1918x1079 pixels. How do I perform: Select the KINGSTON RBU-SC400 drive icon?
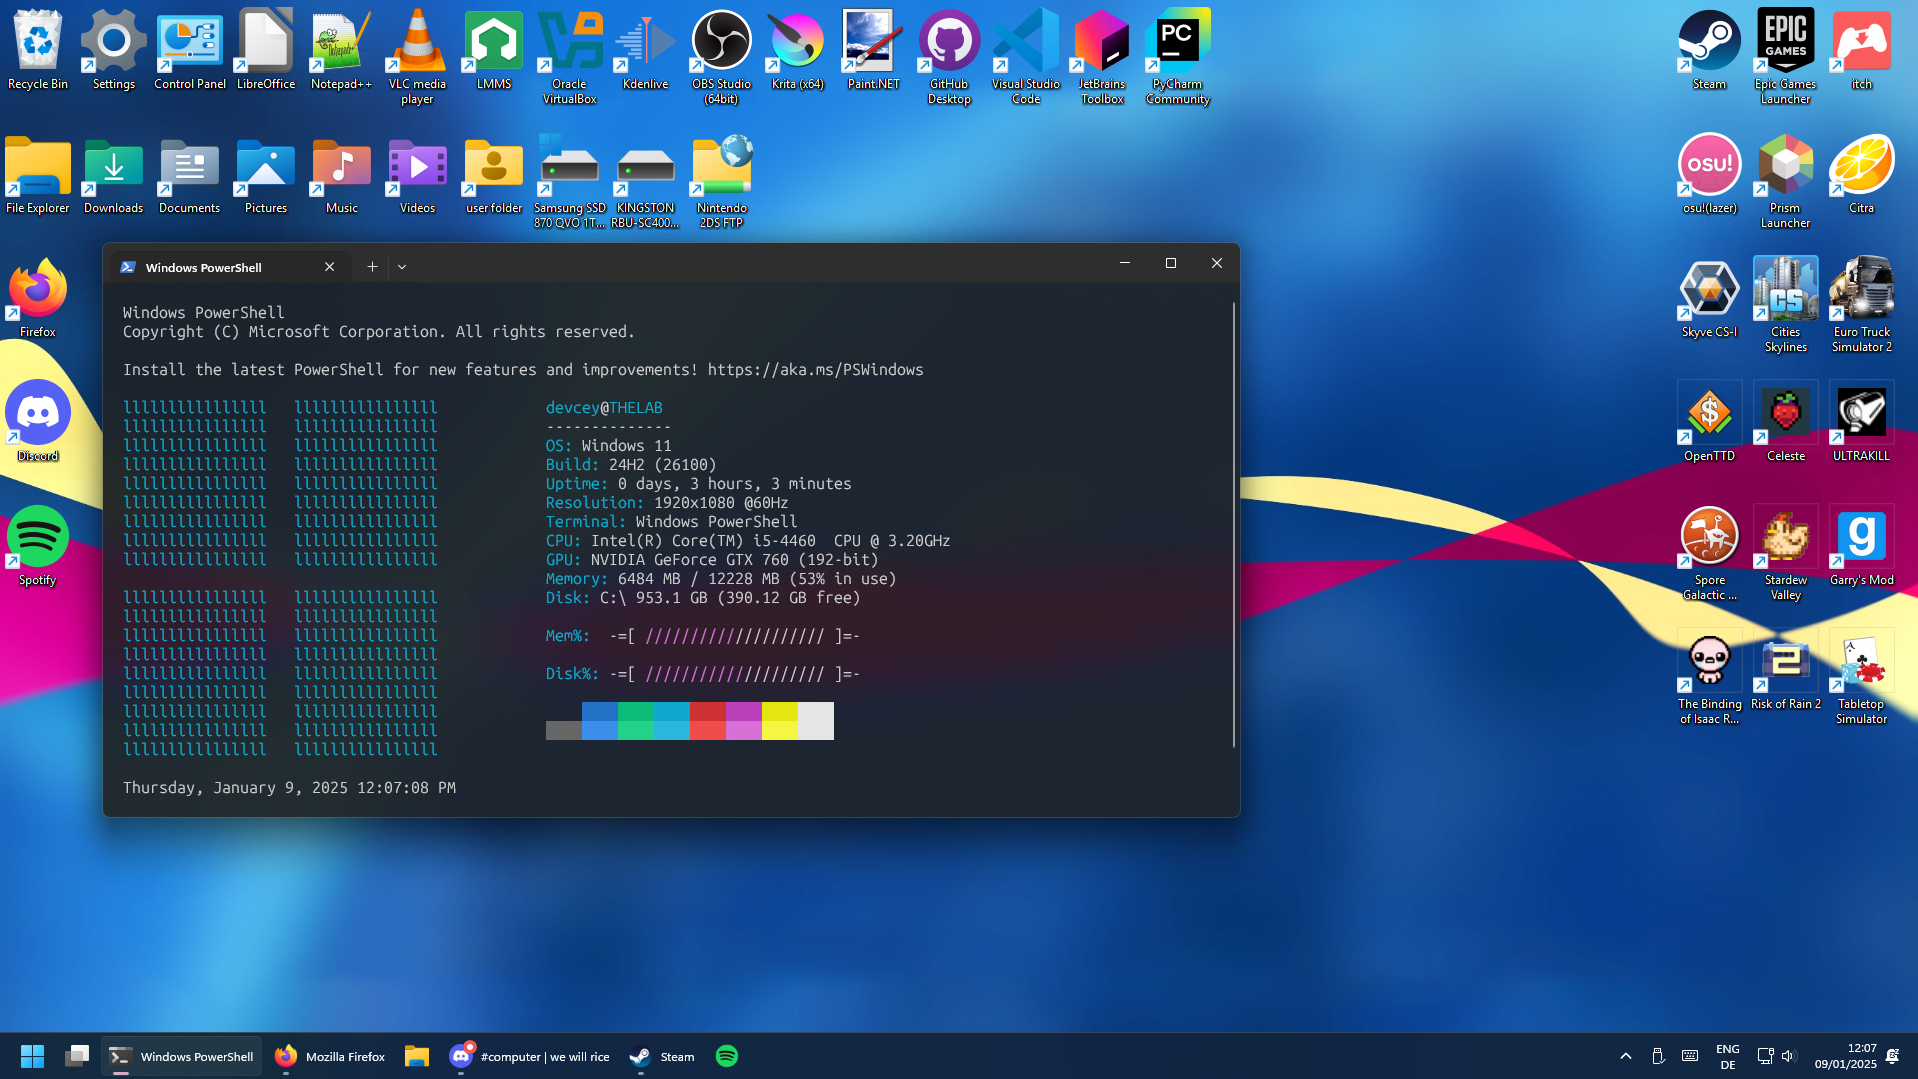(645, 180)
